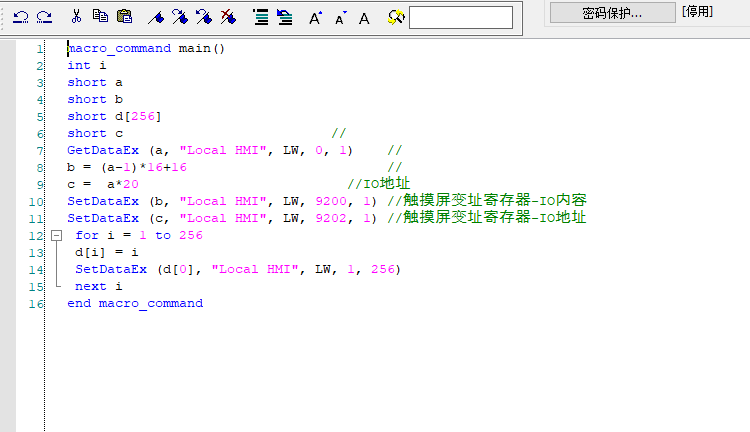
Task: Click the Redo arrow icon
Action: 44,17
